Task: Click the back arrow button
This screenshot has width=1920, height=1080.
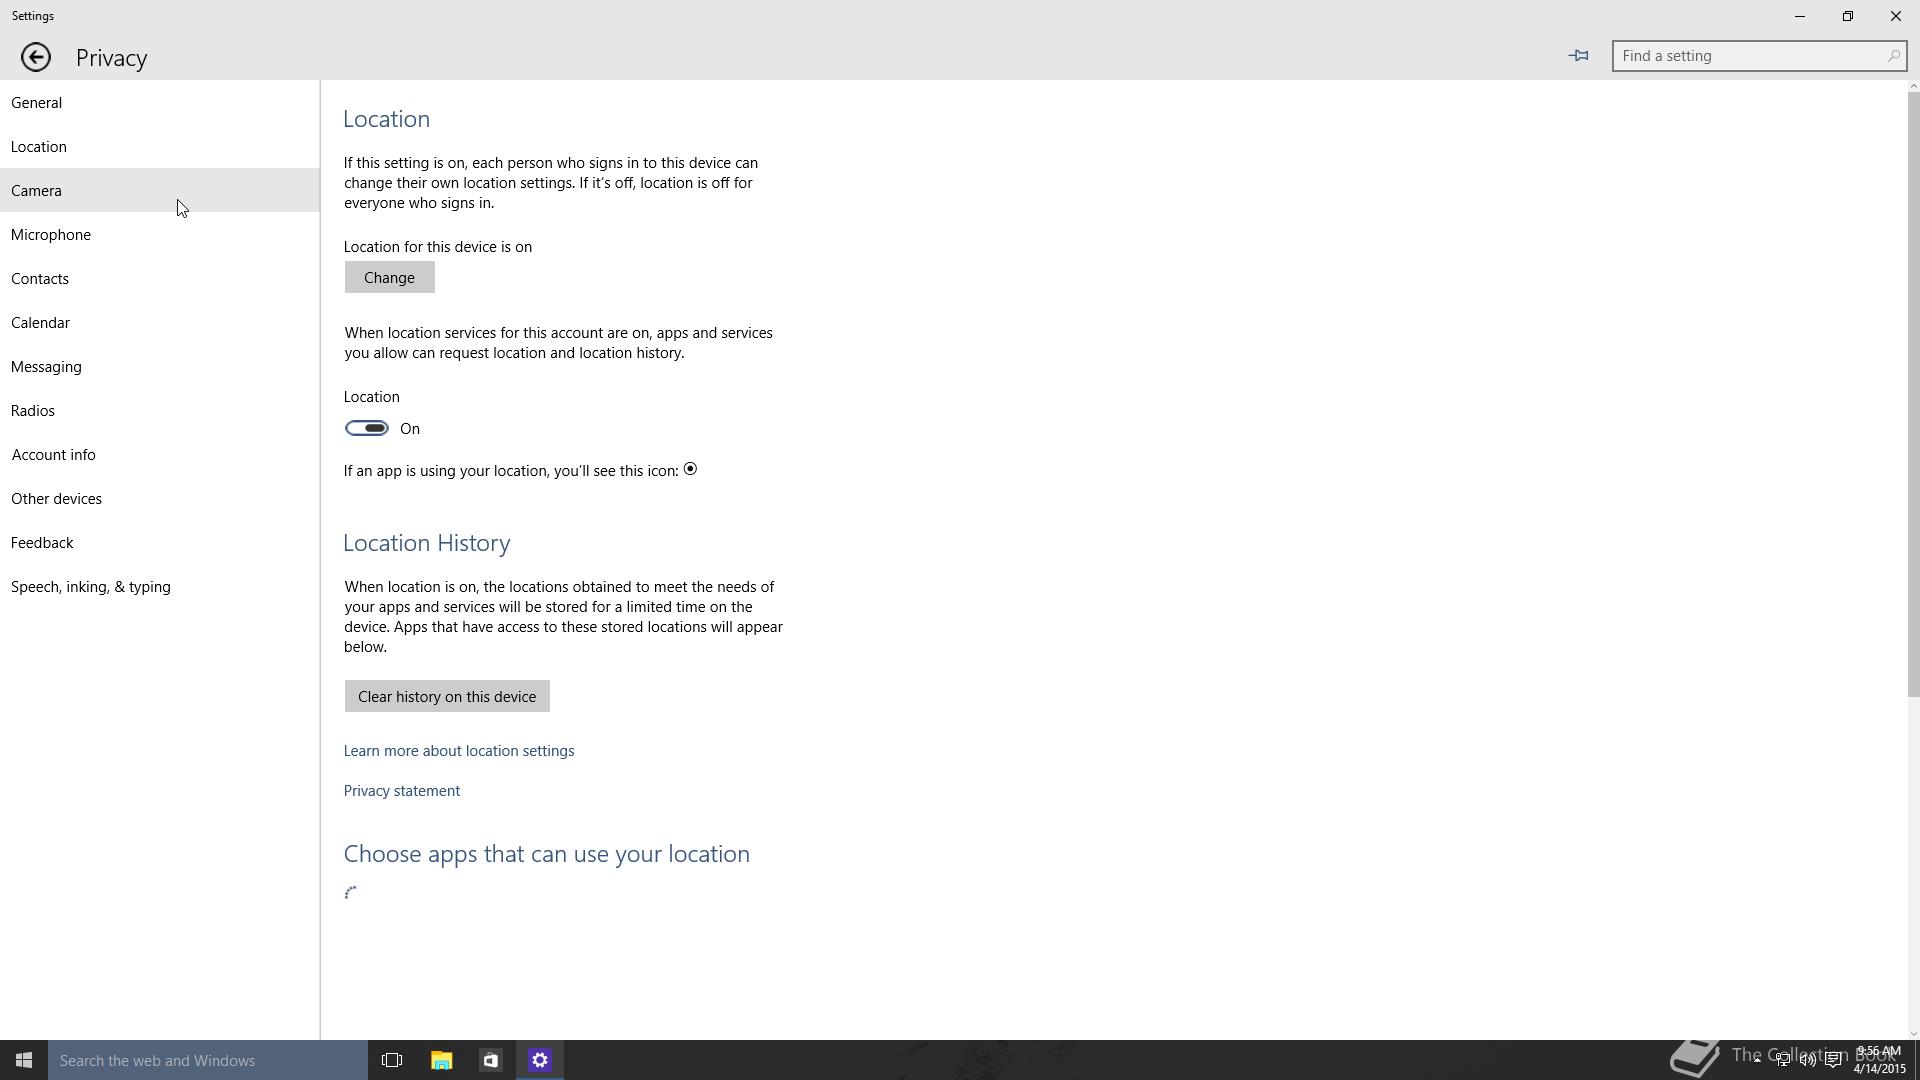Action: (36, 57)
